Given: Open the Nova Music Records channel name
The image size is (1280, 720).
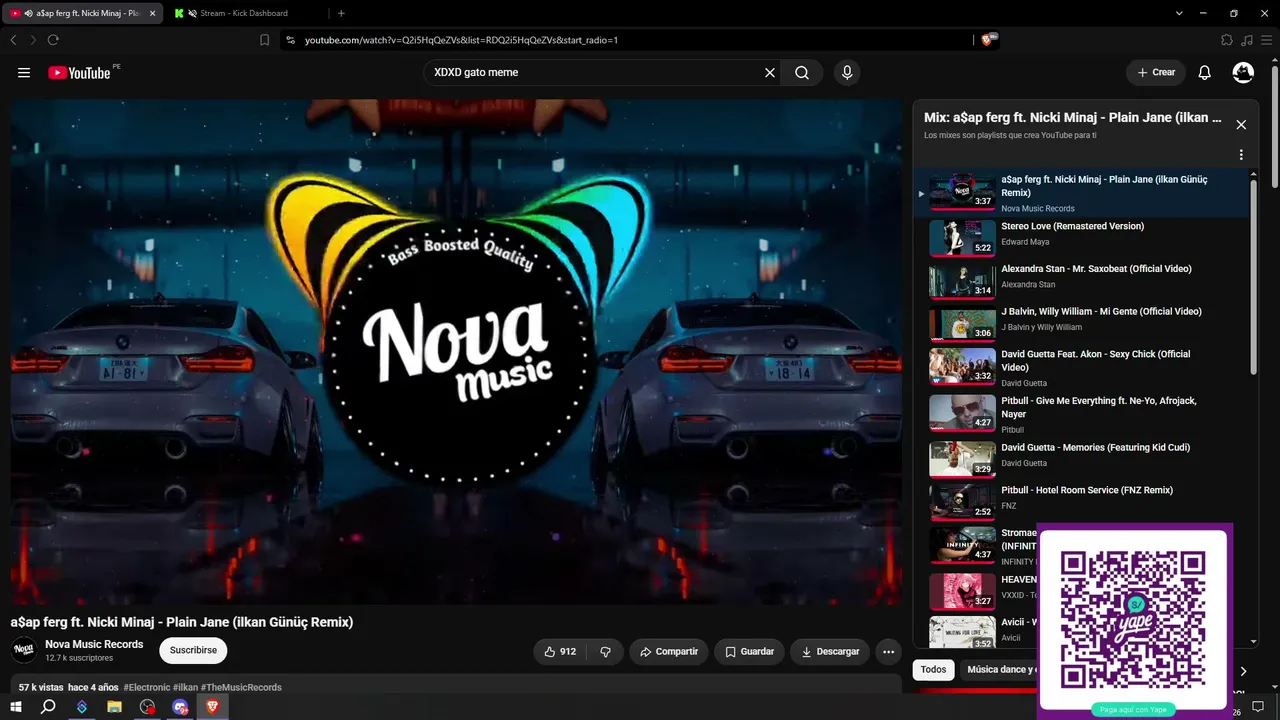Looking at the screenshot, I should (94, 644).
